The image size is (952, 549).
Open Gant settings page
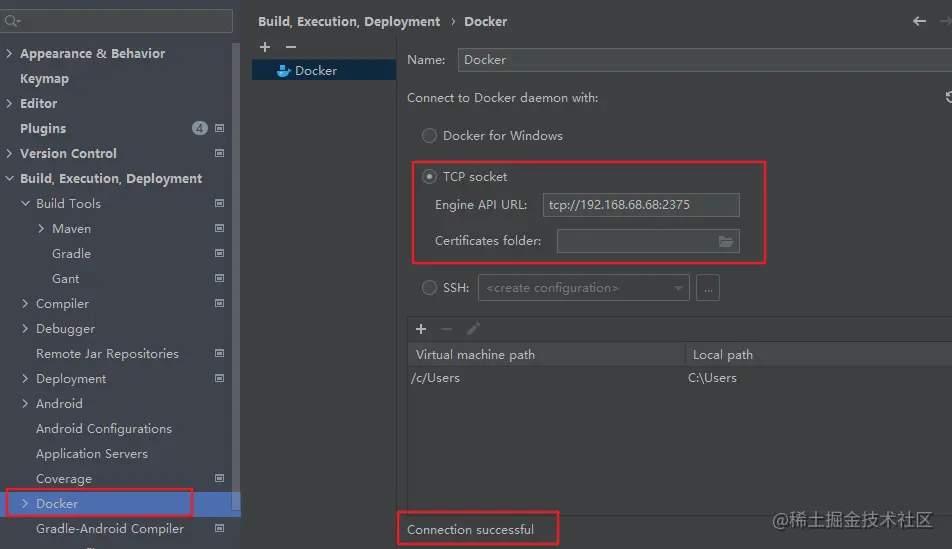pos(66,278)
